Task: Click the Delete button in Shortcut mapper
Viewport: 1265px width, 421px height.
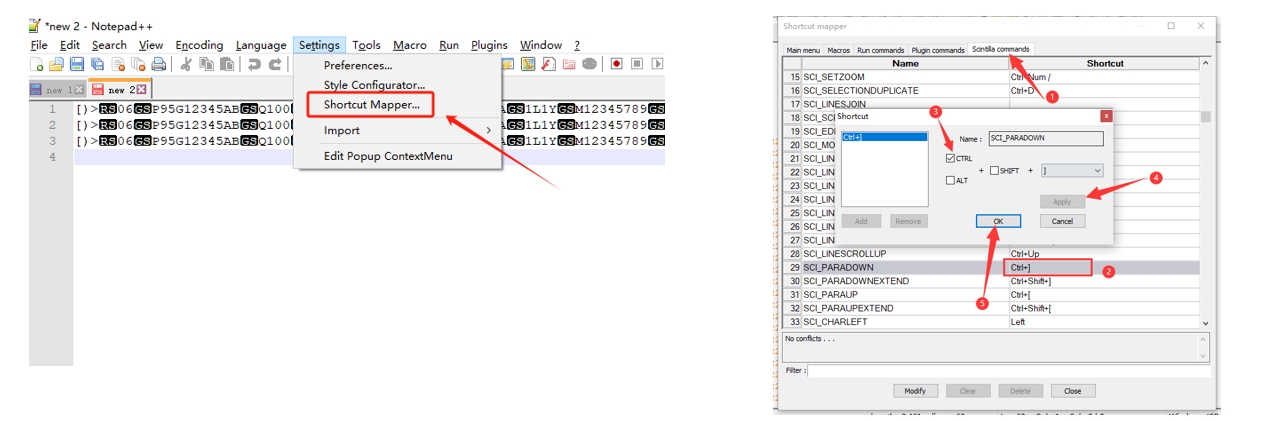Action: (1019, 391)
